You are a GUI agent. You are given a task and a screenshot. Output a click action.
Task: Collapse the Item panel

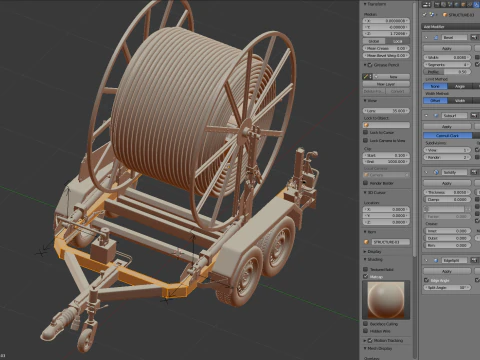point(365,232)
